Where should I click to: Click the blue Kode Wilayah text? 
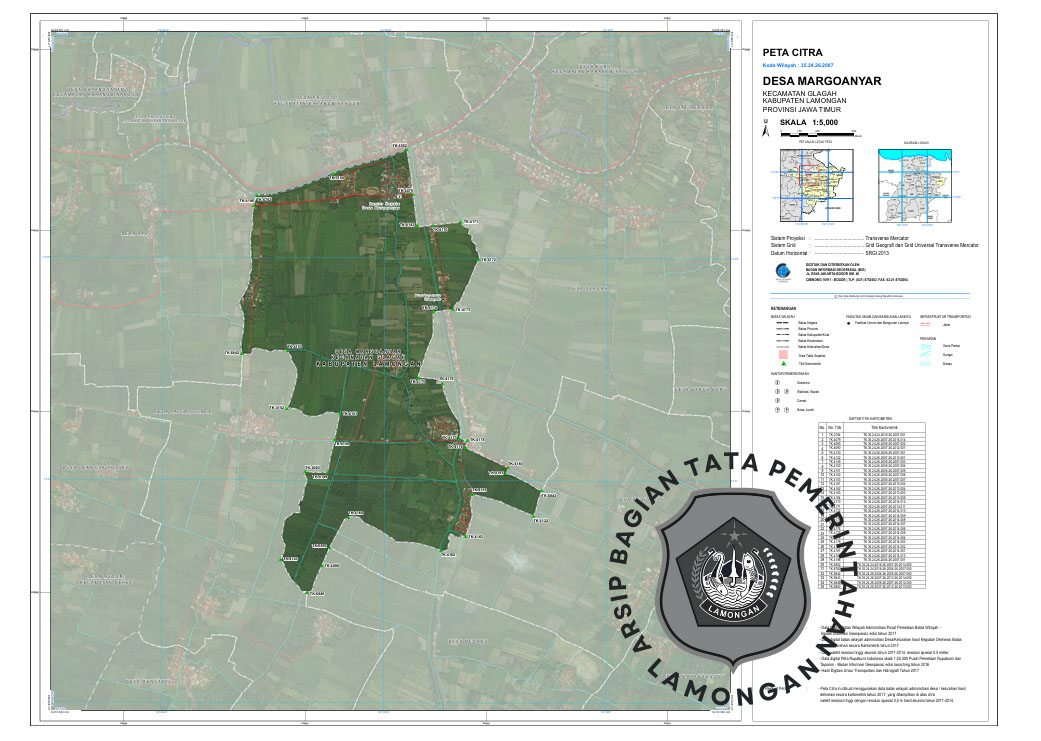[798, 63]
